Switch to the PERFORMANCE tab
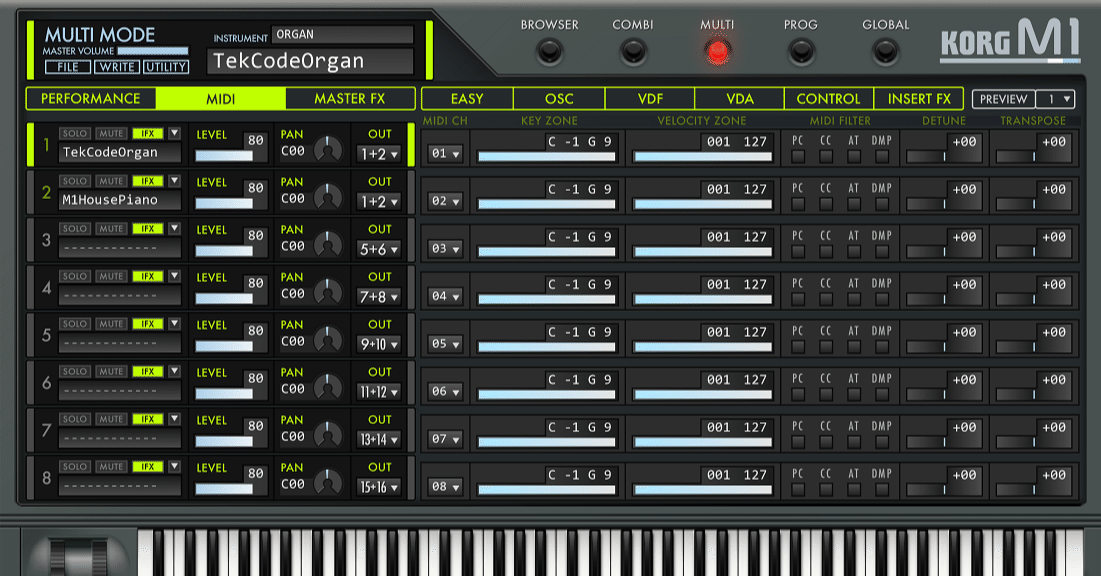1101x576 pixels. click(91, 99)
